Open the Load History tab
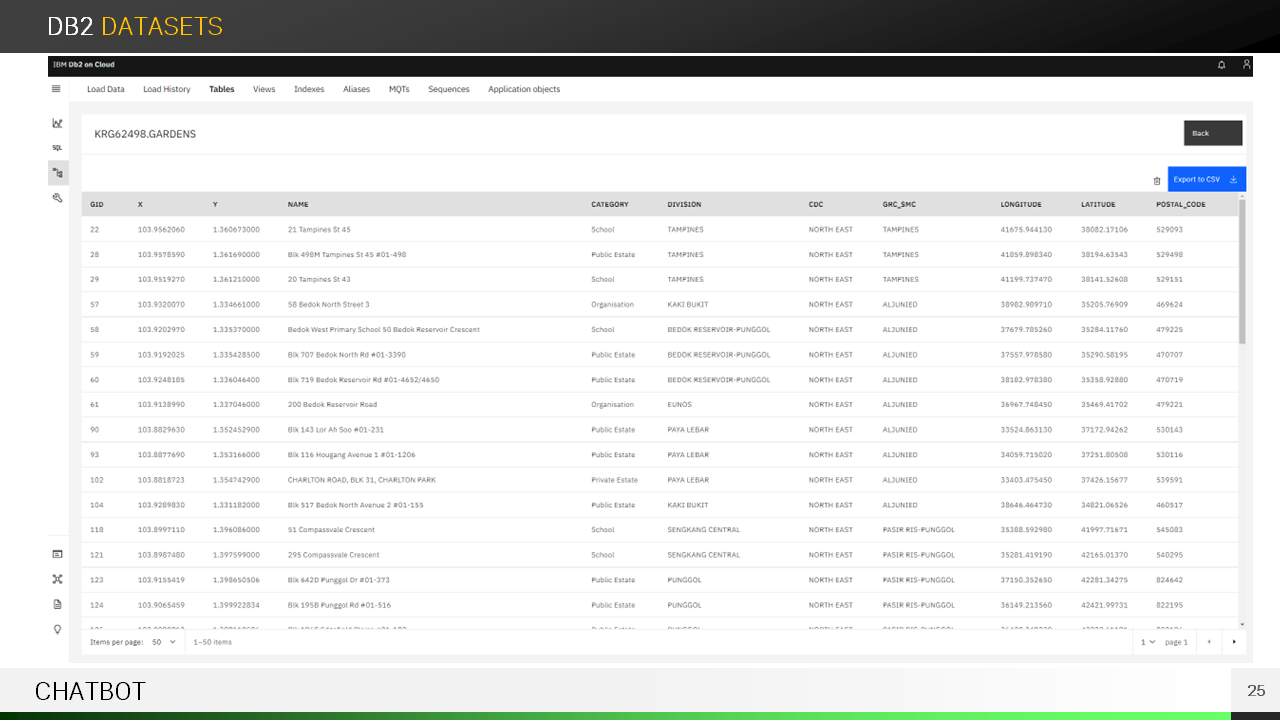The height and width of the screenshot is (720, 1280). 166,89
